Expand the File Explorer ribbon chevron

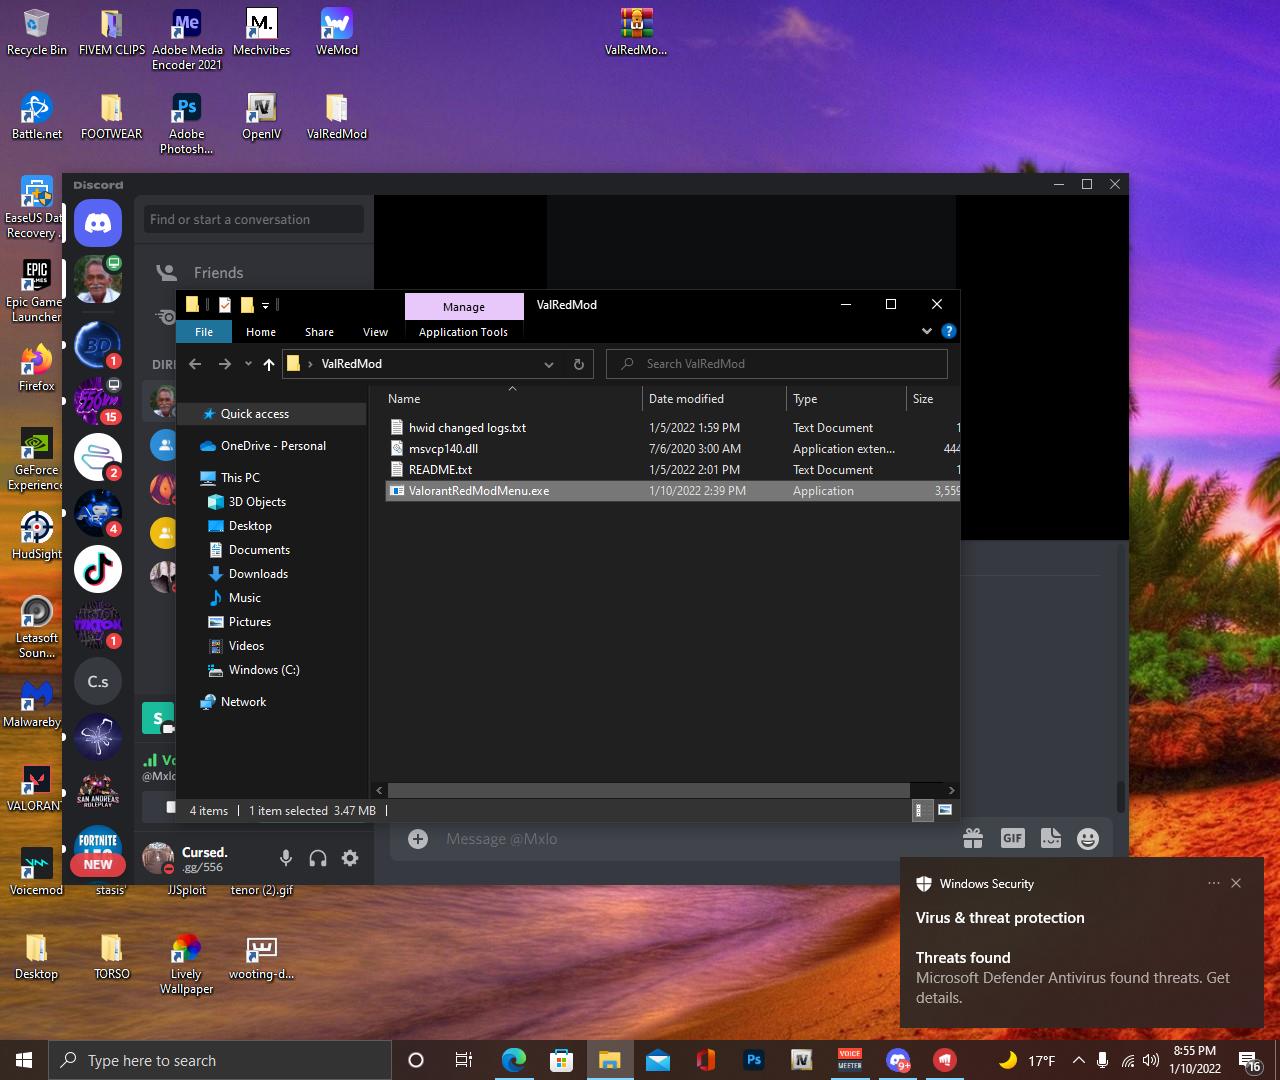(x=926, y=331)
